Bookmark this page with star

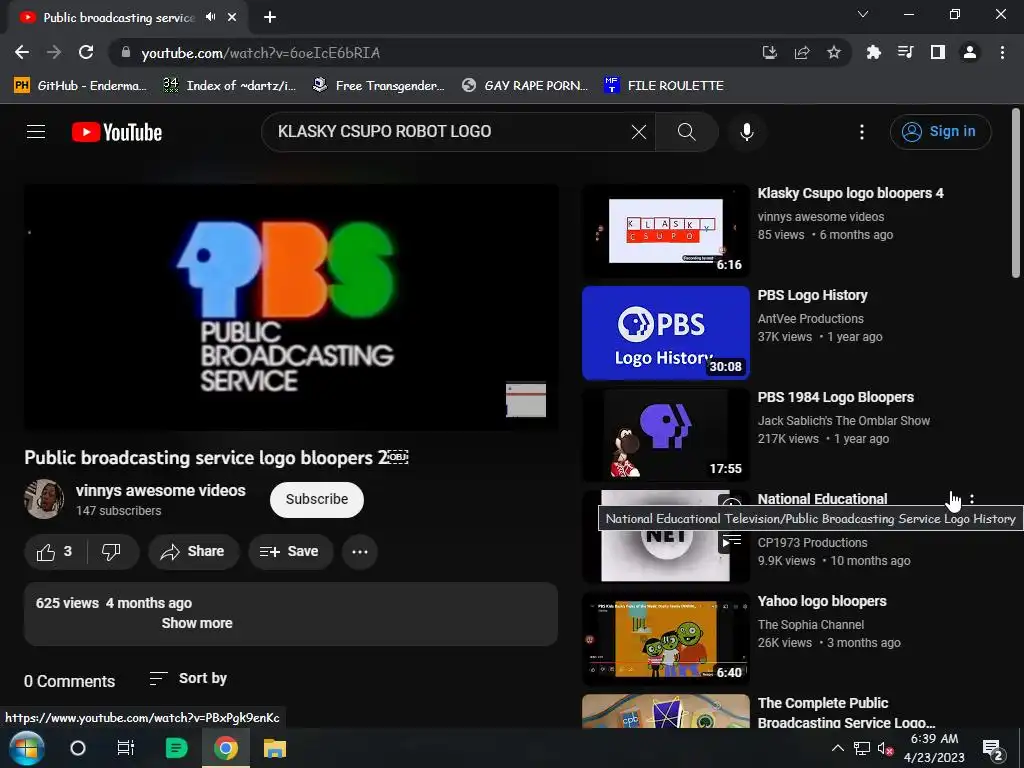pyautogui.click(x=834, y=52)
